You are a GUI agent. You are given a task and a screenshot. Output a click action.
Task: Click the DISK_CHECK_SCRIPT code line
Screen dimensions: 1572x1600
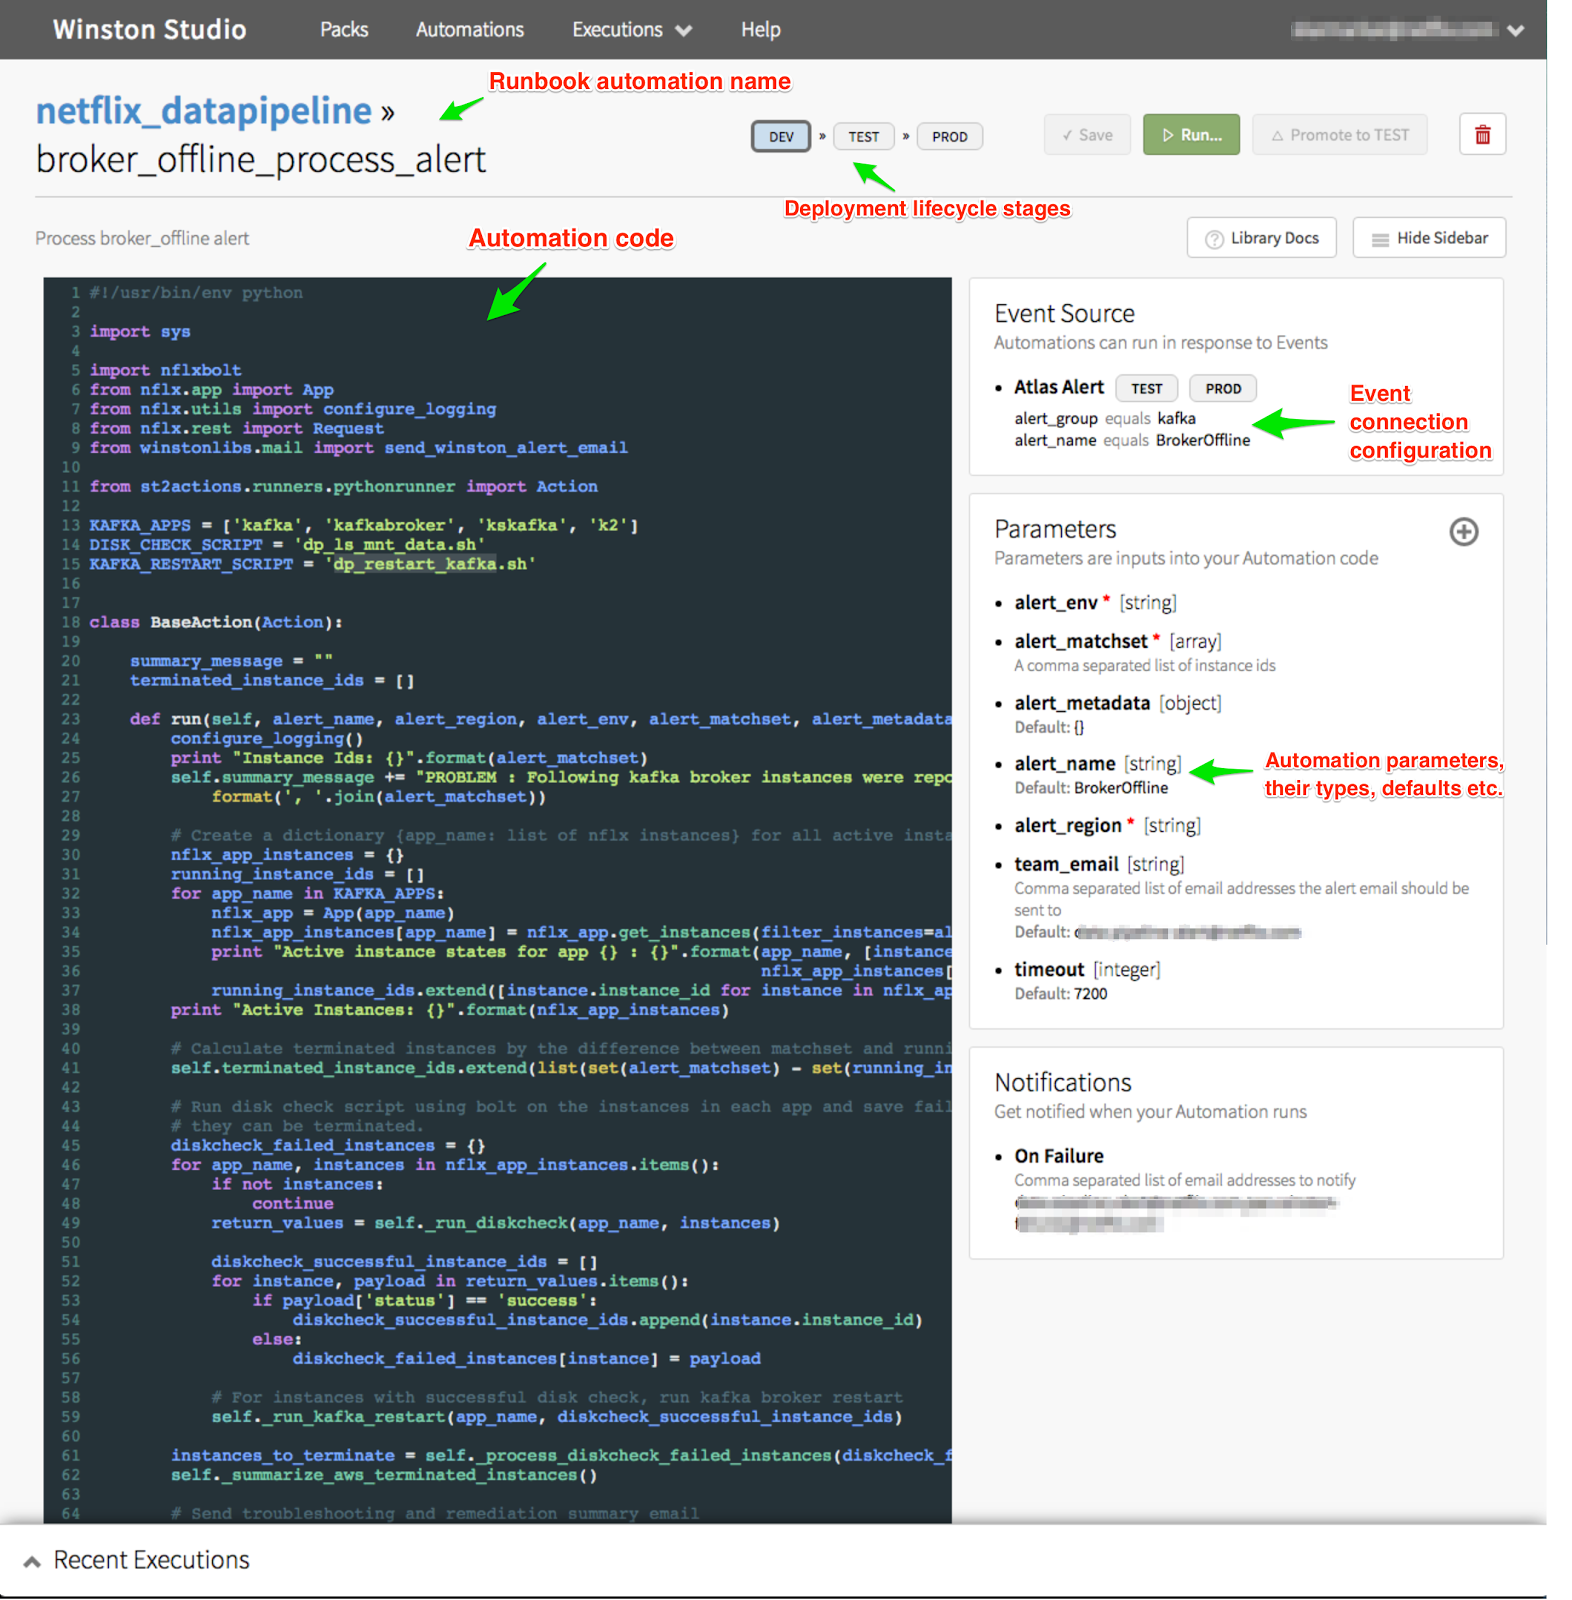287,545
